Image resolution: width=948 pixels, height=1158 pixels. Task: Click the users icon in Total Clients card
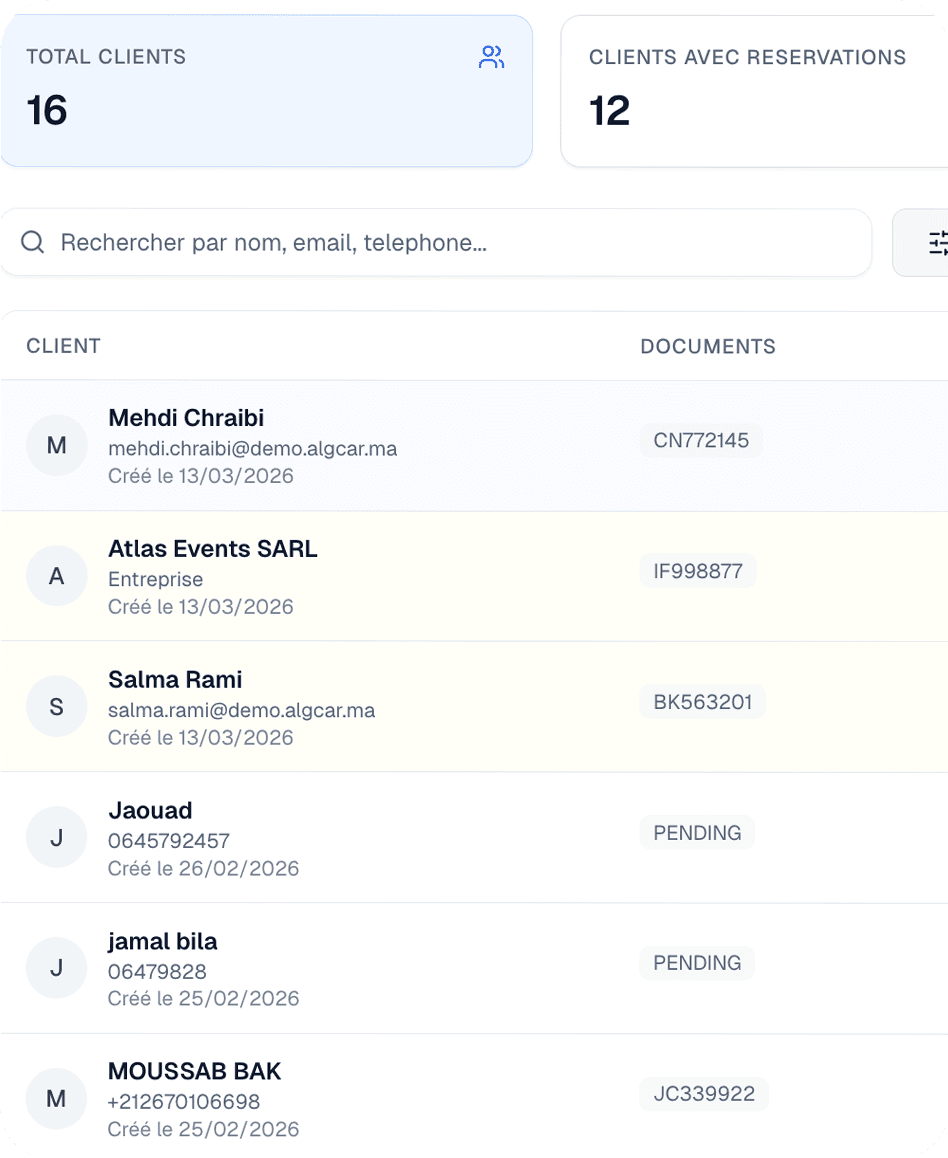(491, 58)
